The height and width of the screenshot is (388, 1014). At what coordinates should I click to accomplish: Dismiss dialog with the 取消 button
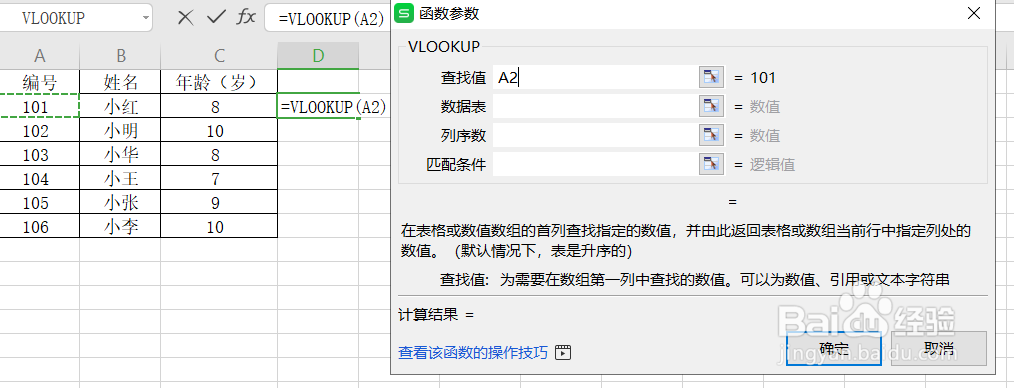pos(939,349)
